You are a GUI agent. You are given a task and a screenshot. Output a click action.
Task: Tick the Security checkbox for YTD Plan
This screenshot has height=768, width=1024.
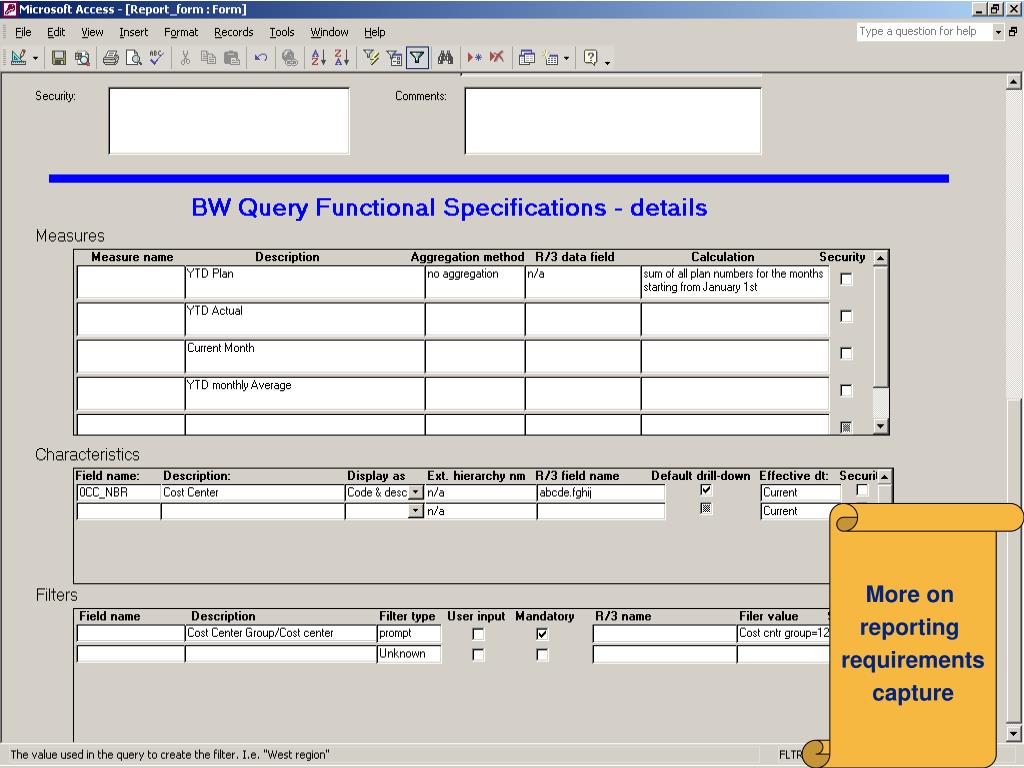pyautogui.click(x=846, y=279)
